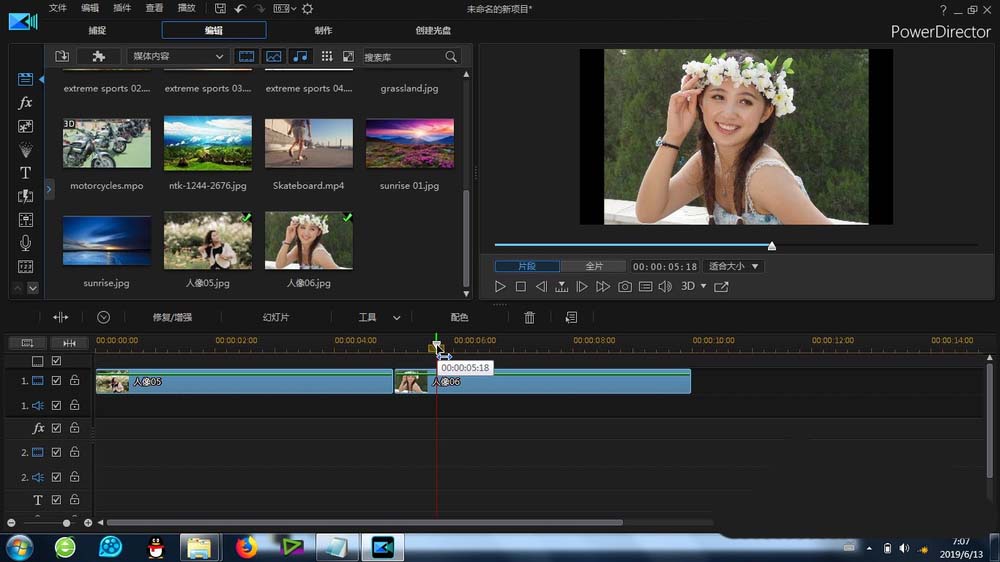This screenshot has width=1000, height=562.
Task: Click the puzzle-piece plugin icon in library
Action: point(98,57)
